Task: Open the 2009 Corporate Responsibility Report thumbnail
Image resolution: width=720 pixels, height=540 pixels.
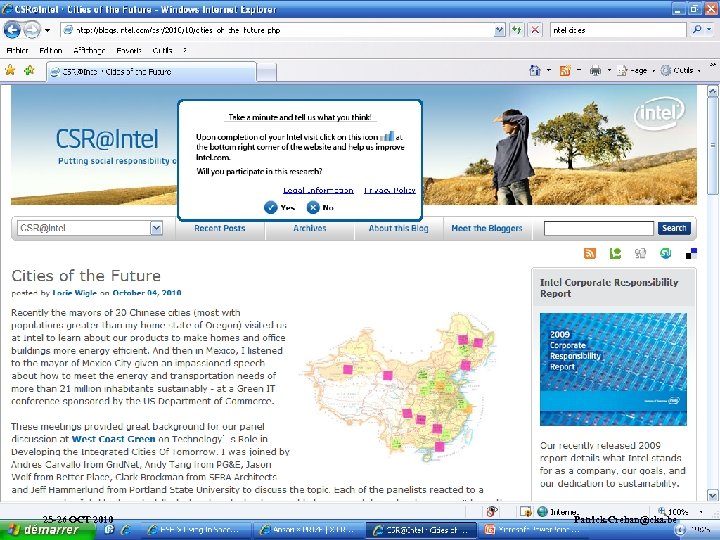Action: pyautogui.click(x=613, y=369)
